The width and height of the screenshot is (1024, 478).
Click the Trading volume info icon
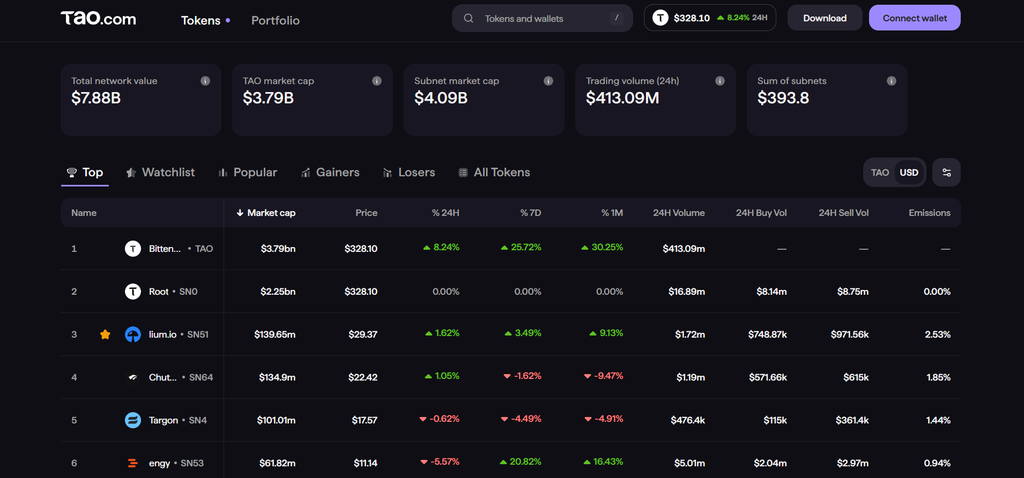point(720,81)
